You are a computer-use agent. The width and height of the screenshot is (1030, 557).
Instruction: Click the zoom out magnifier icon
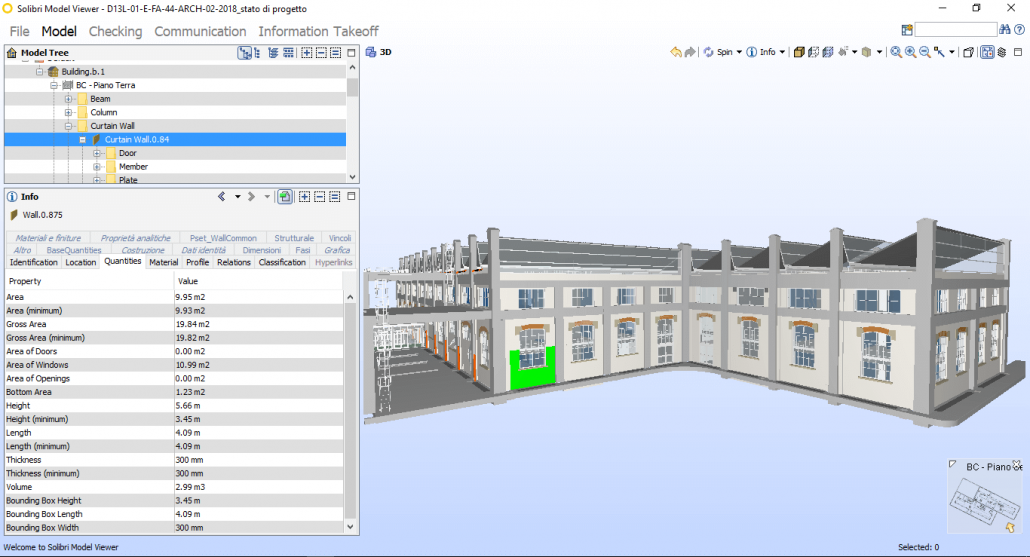pos(925,52)
